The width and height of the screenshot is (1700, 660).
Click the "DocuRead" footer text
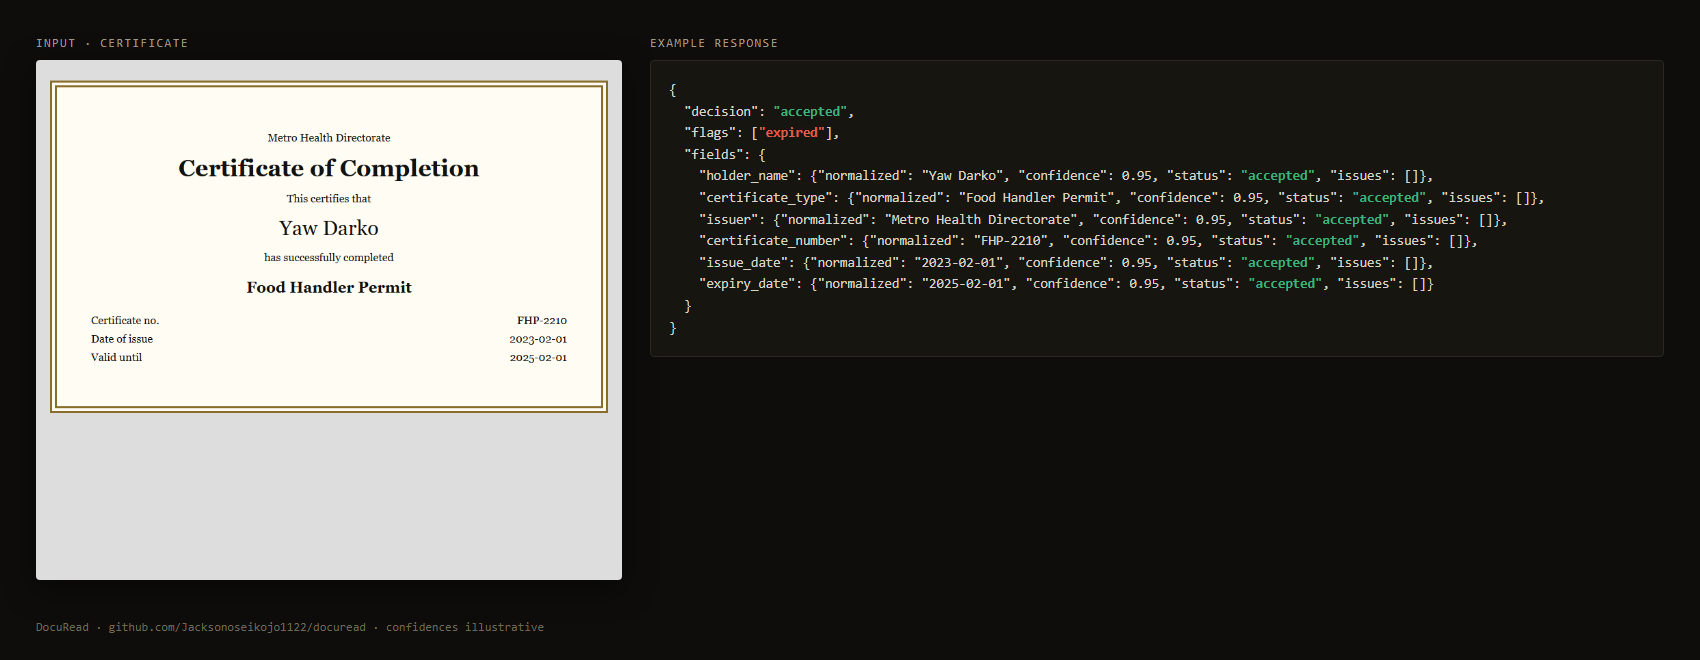point(62,627)
